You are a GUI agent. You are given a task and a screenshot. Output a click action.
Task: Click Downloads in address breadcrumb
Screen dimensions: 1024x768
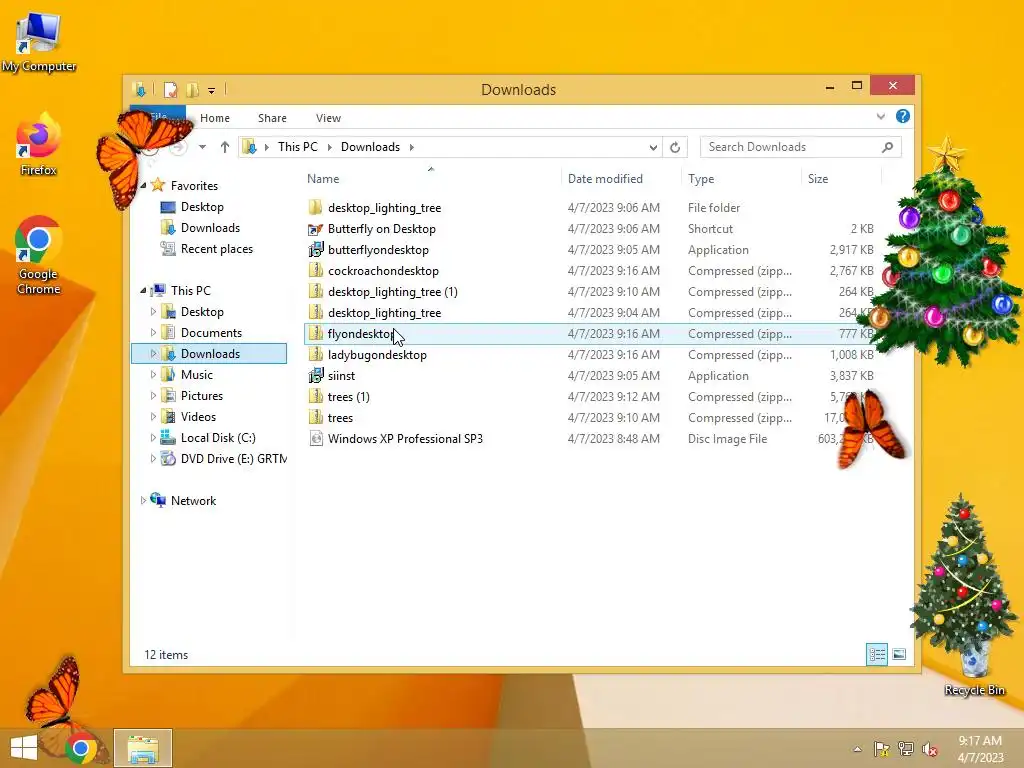tap(370, 147)
